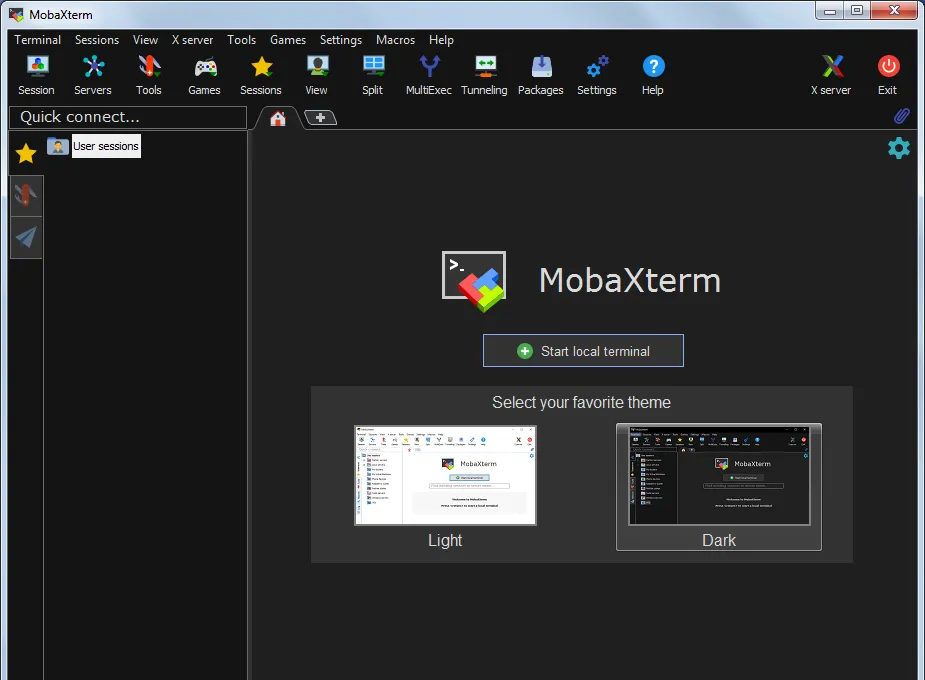Open the Terminal menu
The height and width of the screenshot is (680, 925).
tap(37, 40)
